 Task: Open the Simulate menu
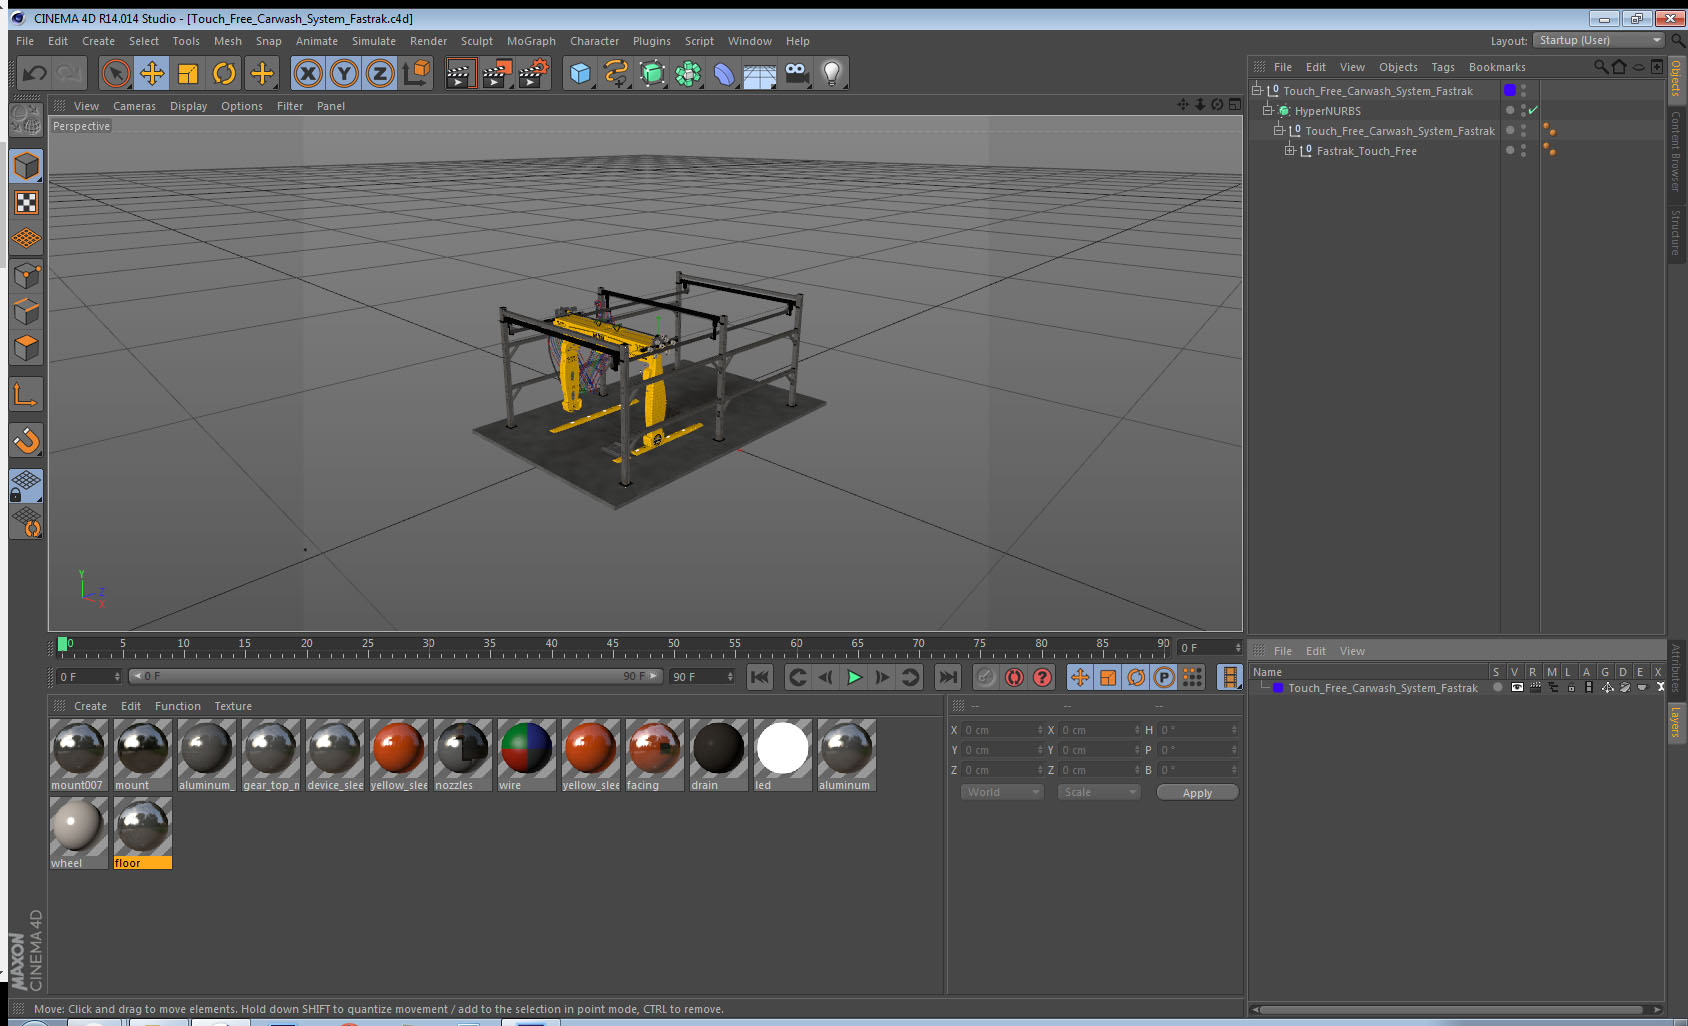pos(374,41)
